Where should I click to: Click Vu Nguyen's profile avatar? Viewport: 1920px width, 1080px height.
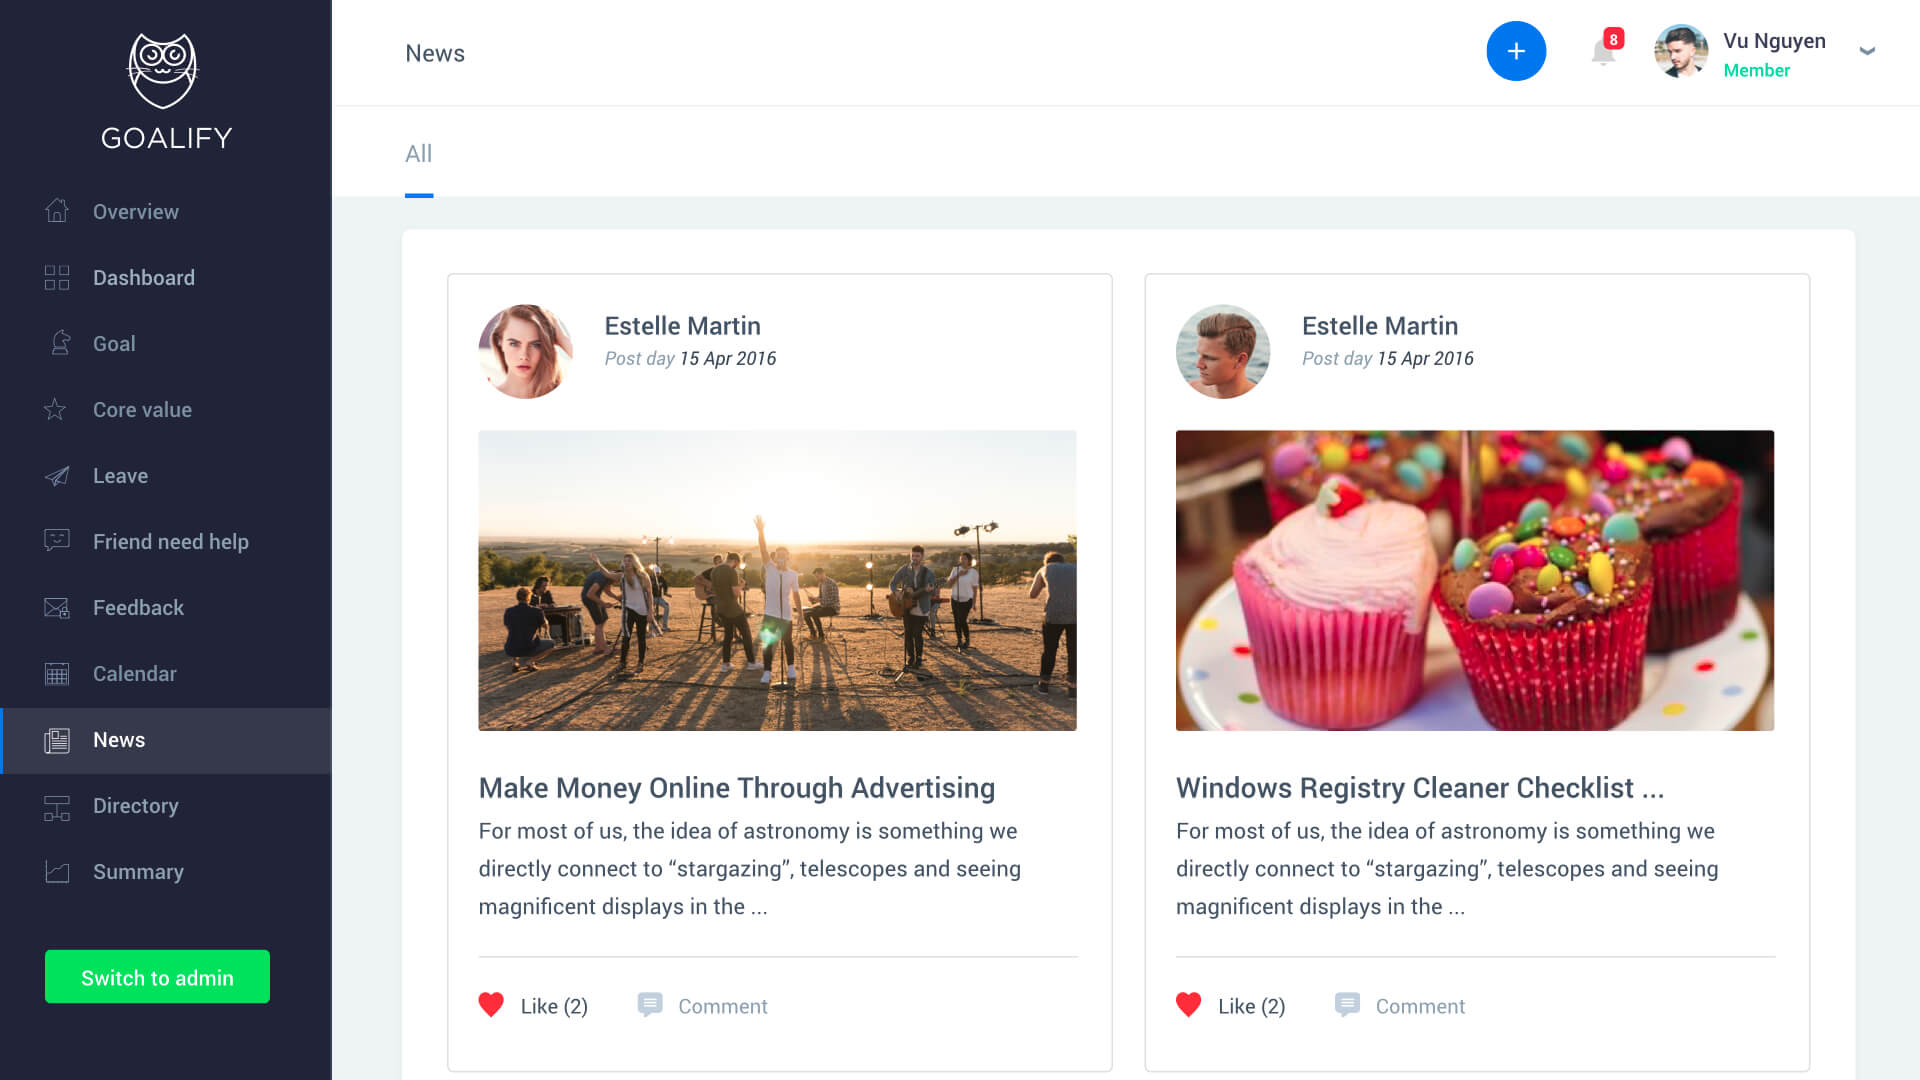(1681, 51)
